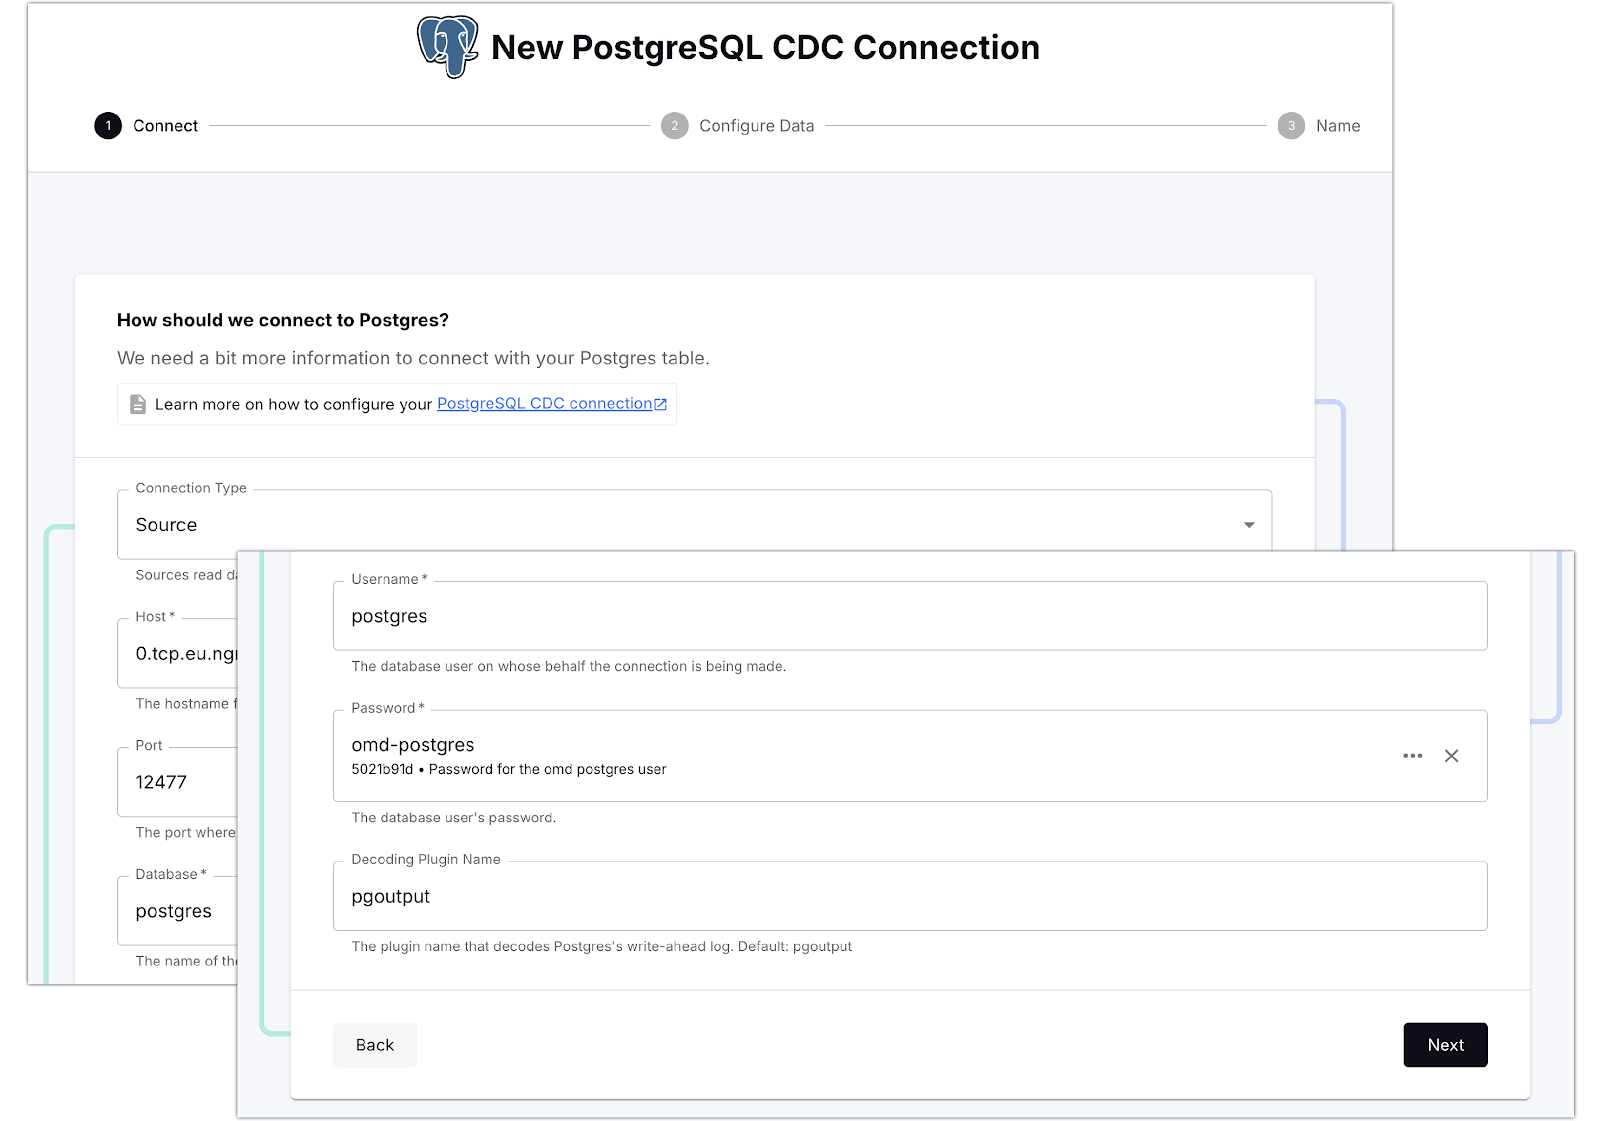The image size is (1600, 1121).
Task: Go to the Configure Data step
Action: (x=756, y=126)
